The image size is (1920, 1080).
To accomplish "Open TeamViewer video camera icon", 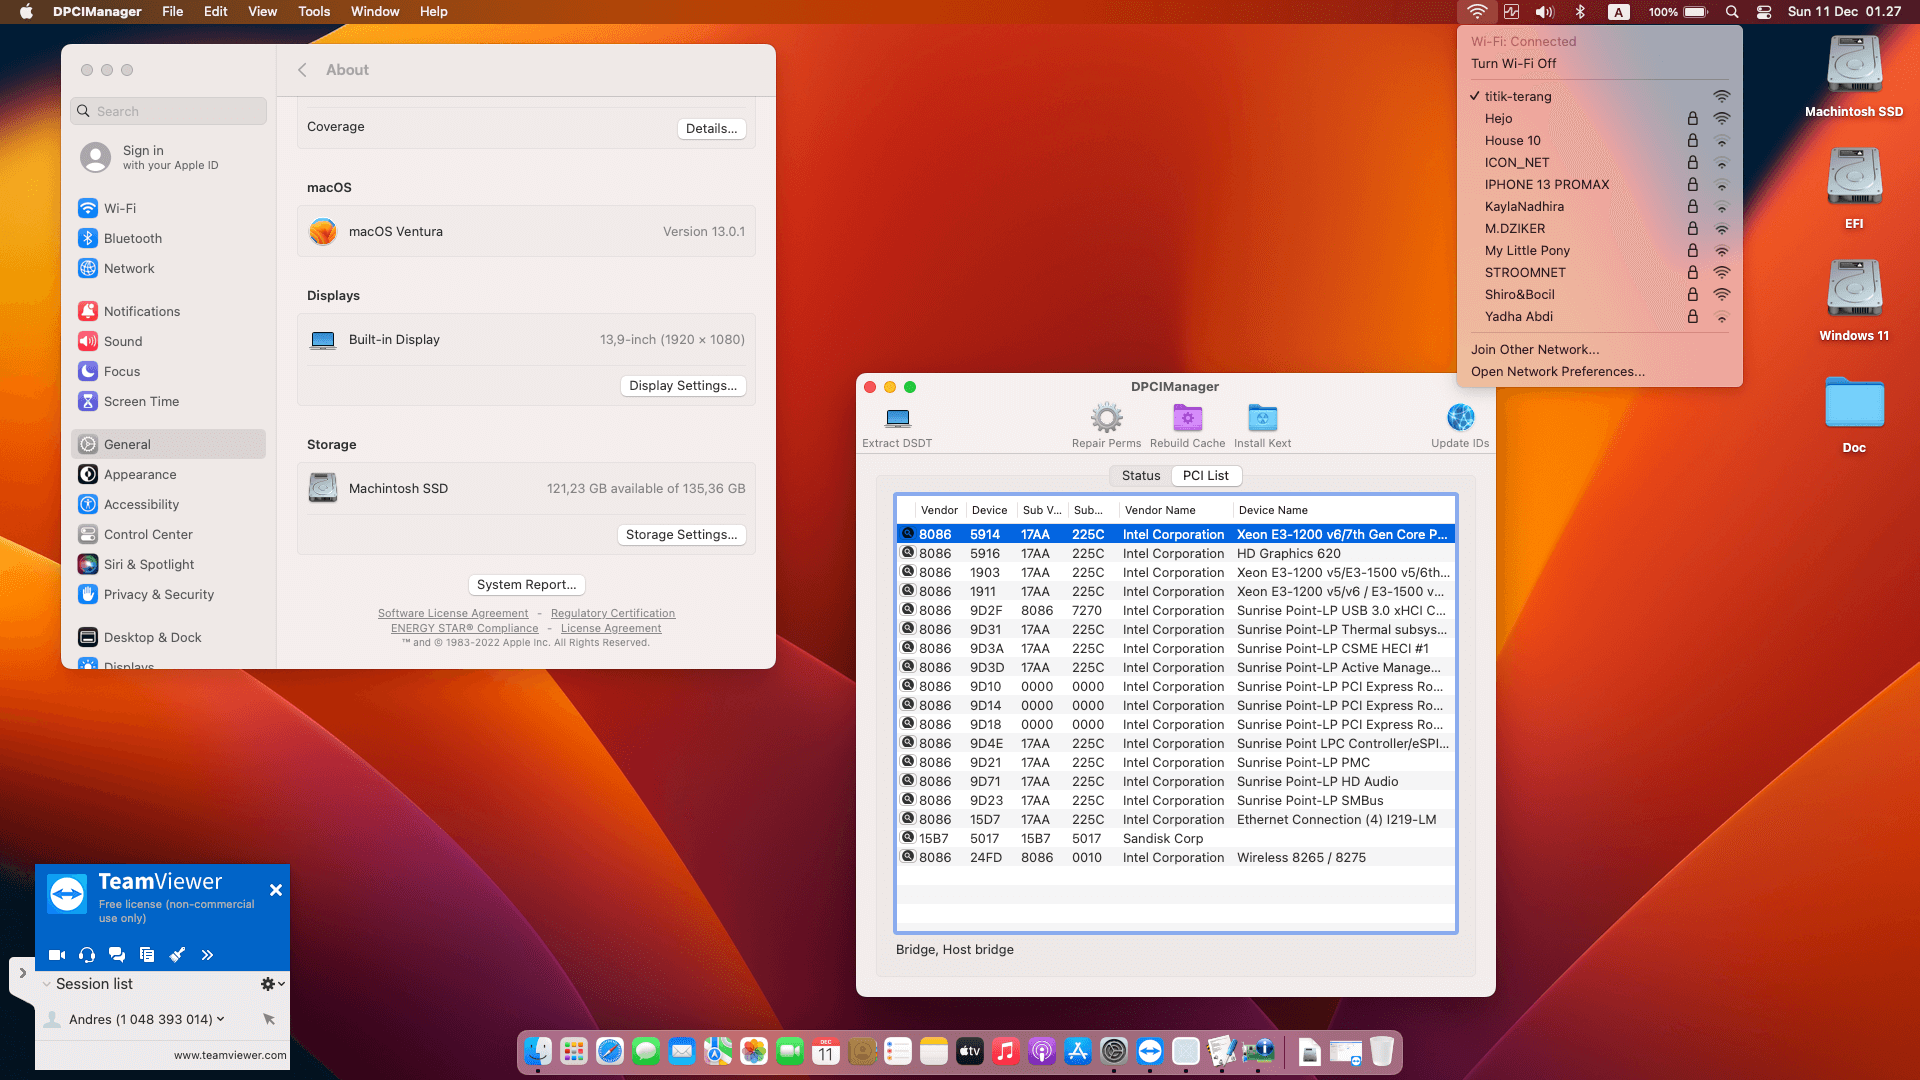I will pos(57,955).
